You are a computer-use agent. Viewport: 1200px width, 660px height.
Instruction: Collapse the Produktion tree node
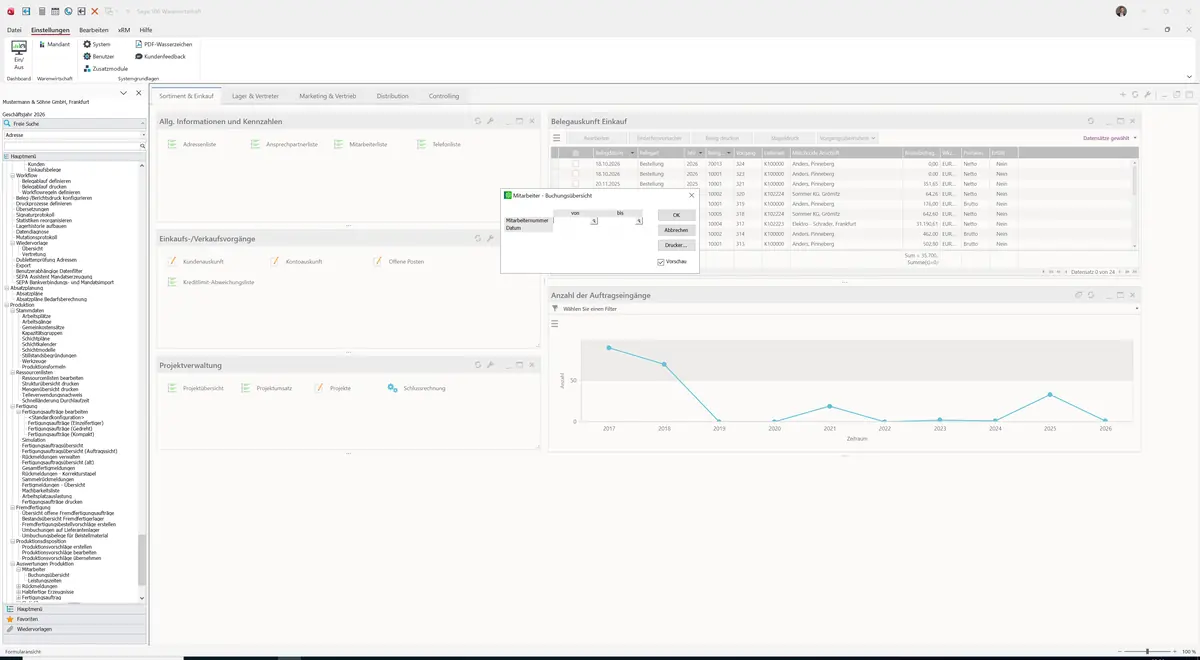[x=6, y=305]
